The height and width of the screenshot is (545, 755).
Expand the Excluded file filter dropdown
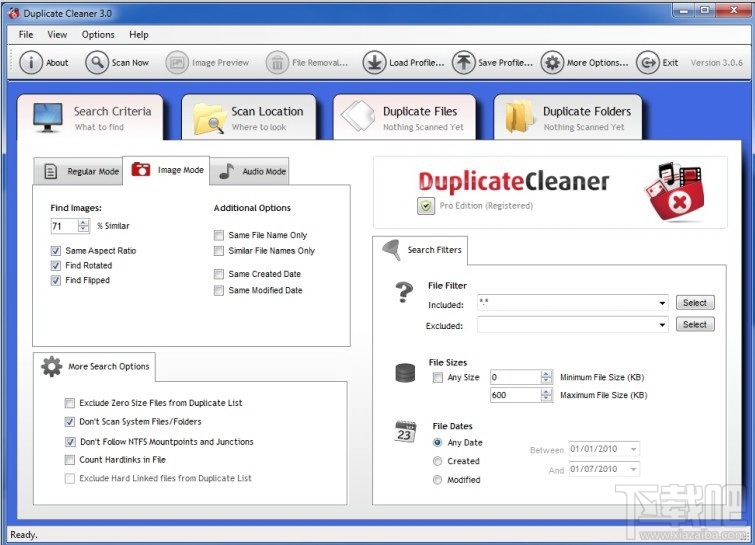(x=662, y=325)
